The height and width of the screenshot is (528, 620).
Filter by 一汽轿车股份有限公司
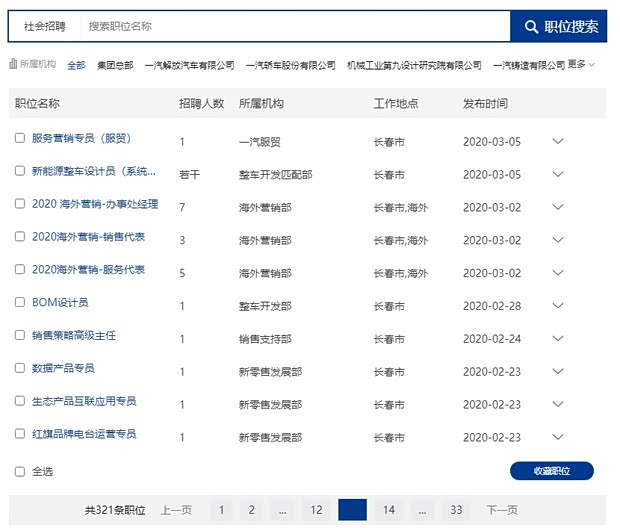point(291,65)
